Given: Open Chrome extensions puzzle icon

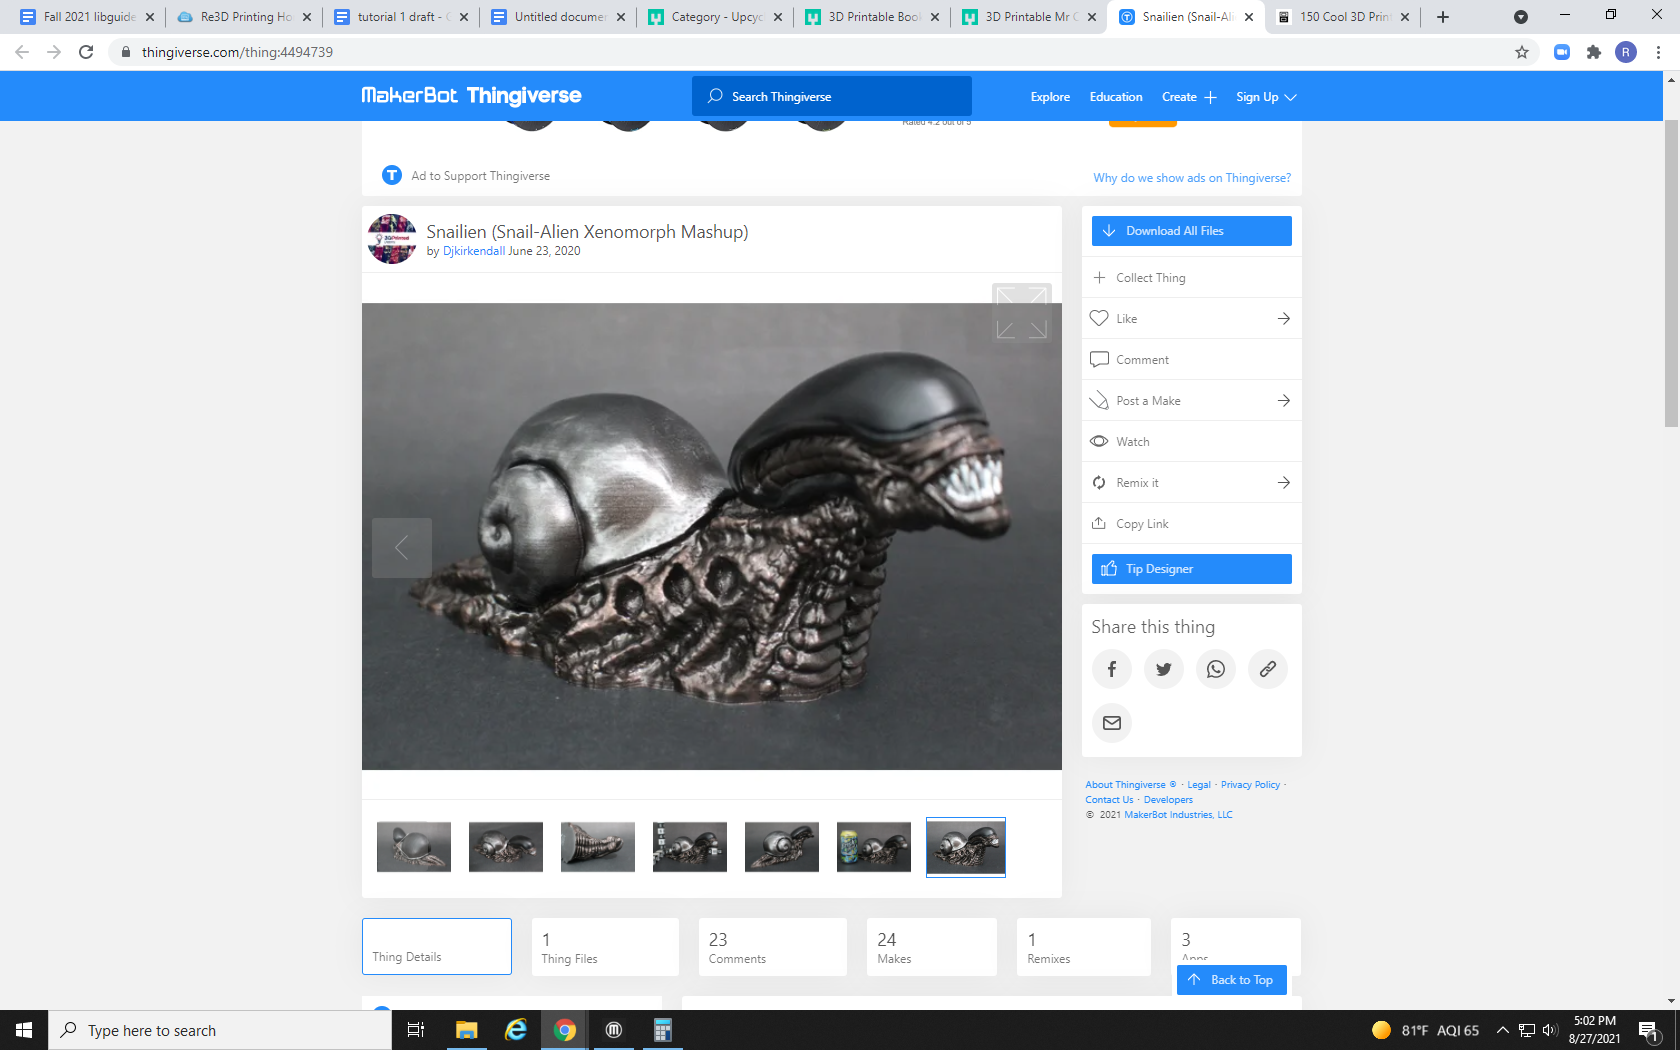Looking at the screenshot, I should coord(1594,52).
